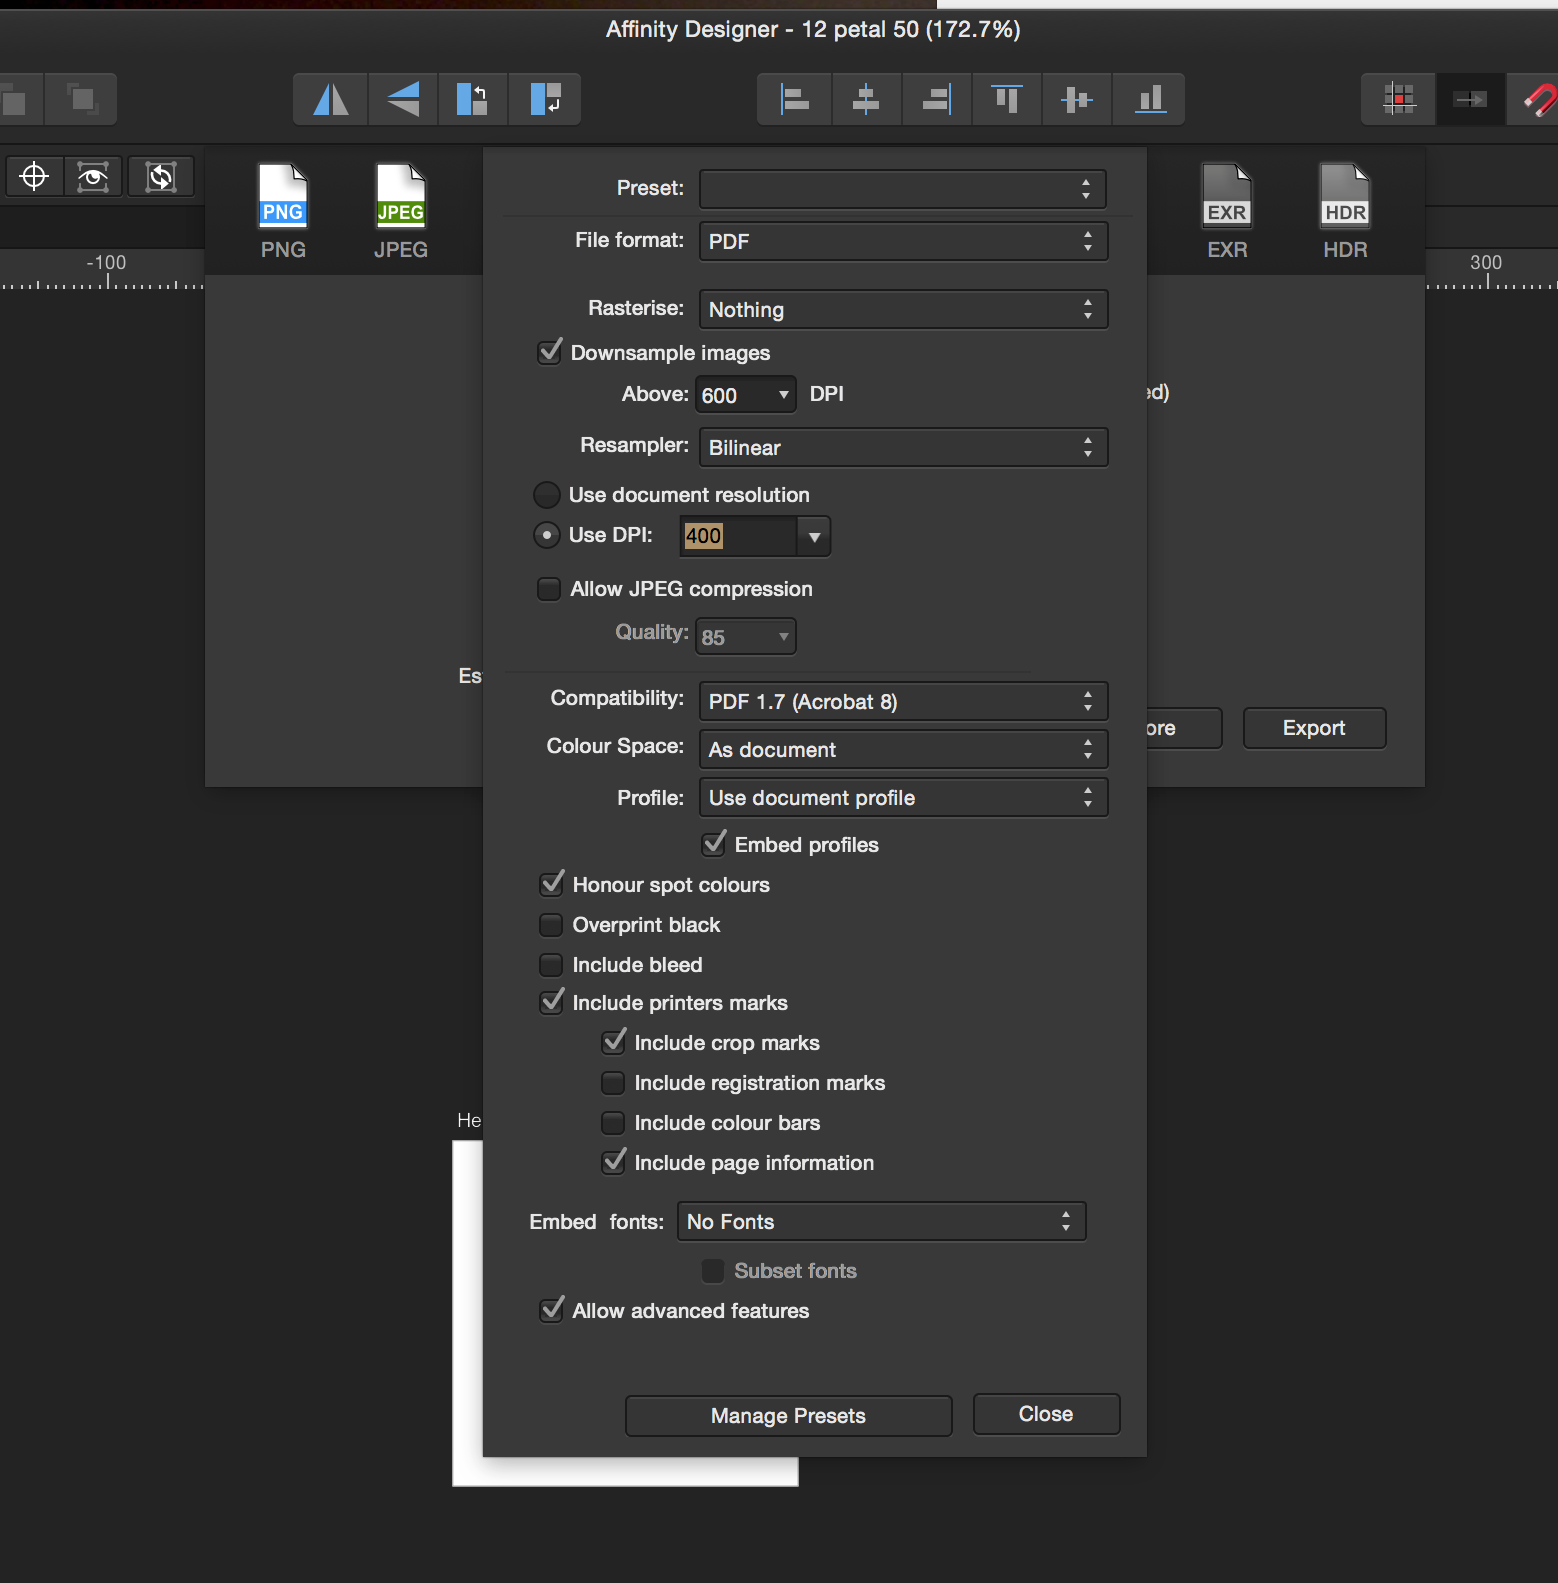The image size is (1558, 1583).
Task: Click the eye preview icon
Action: pos(93,177)
